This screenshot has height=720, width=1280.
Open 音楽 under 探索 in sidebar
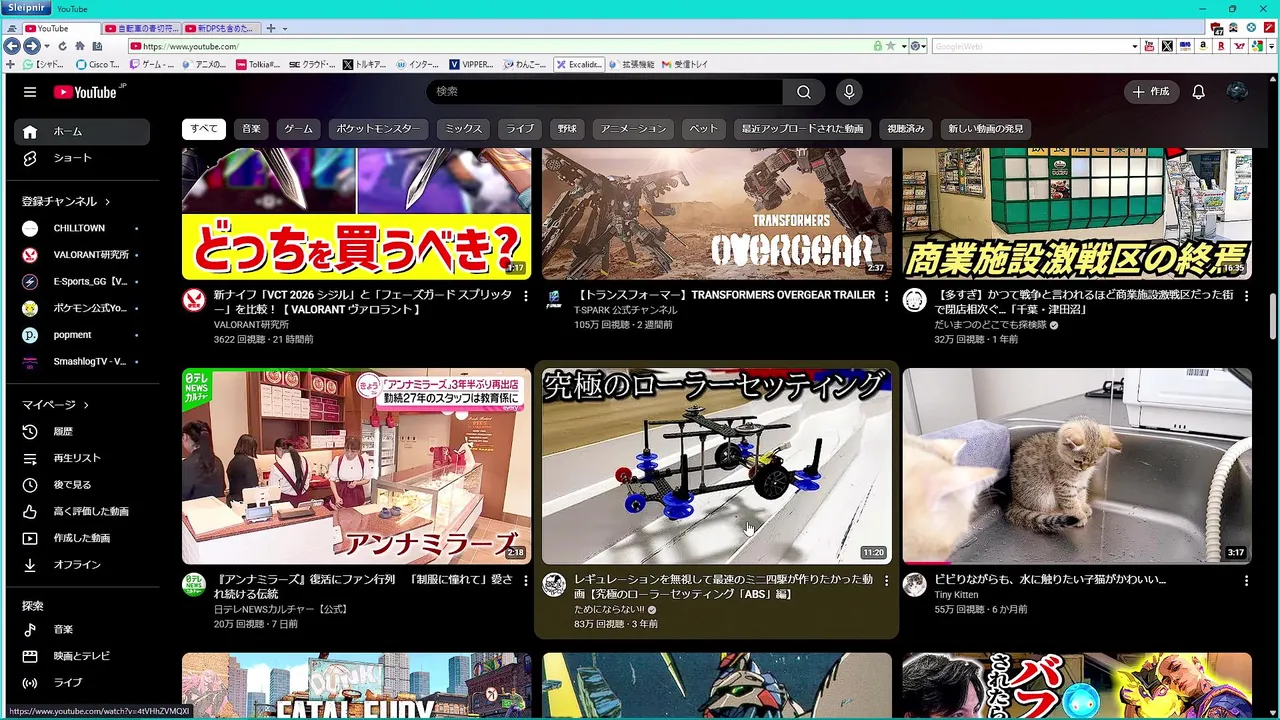[x=82, y=629]
